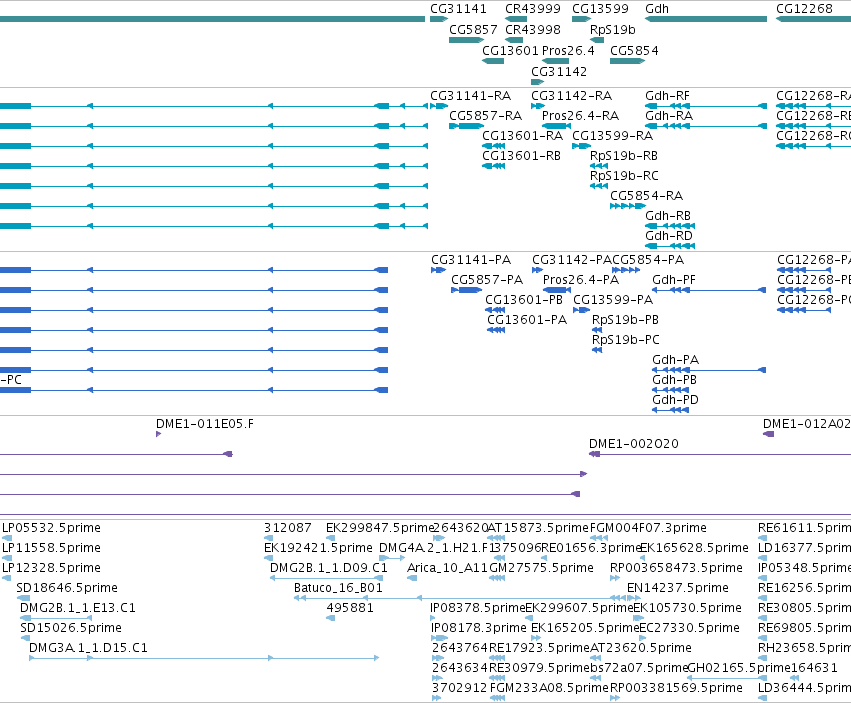The height and width of the screenshot is (703, 851).
Task: Click the Pros26.4-RA transcript label
Action: tap(580, 116)
